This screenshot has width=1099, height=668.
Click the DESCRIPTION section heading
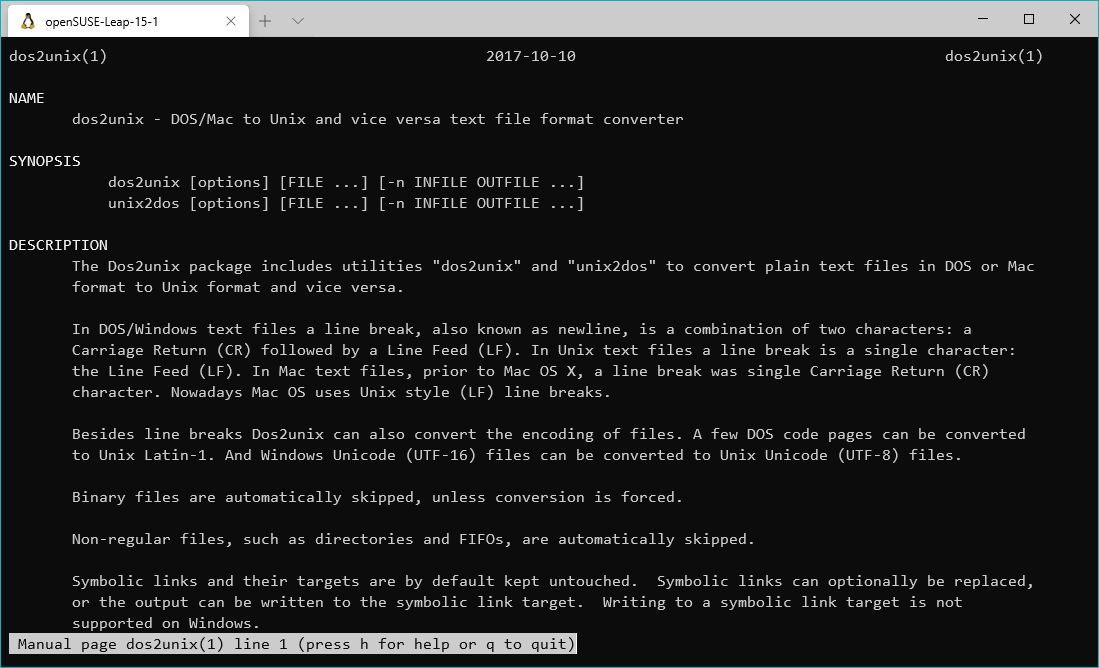click(x=58, y=245)
